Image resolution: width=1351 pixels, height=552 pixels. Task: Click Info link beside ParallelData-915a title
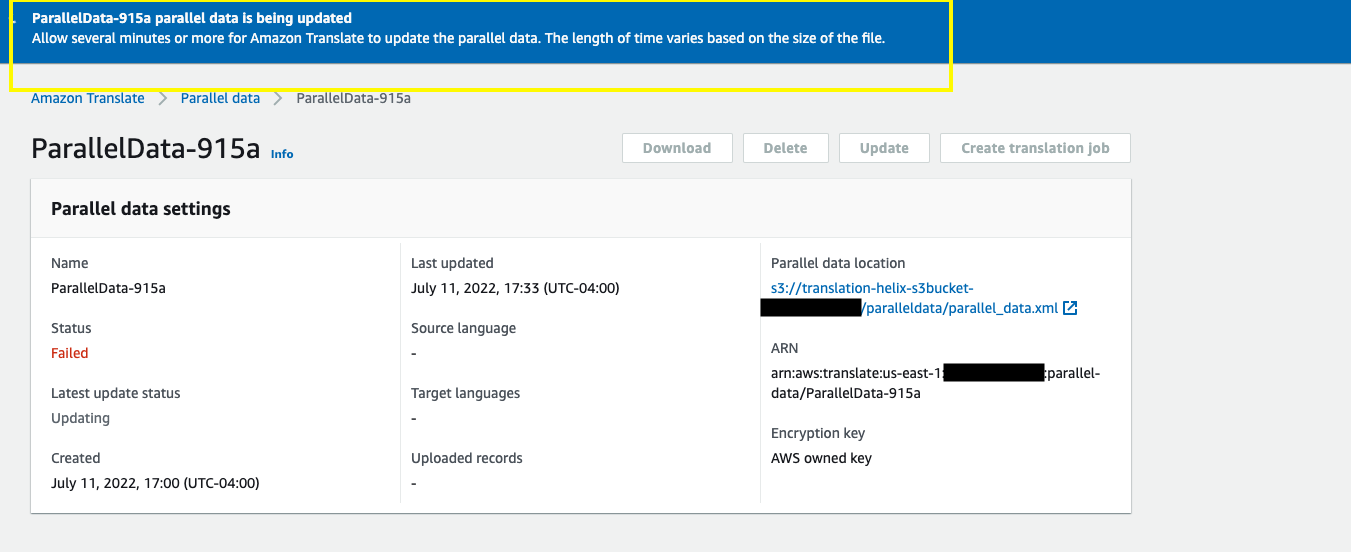[x=282, y=154]
